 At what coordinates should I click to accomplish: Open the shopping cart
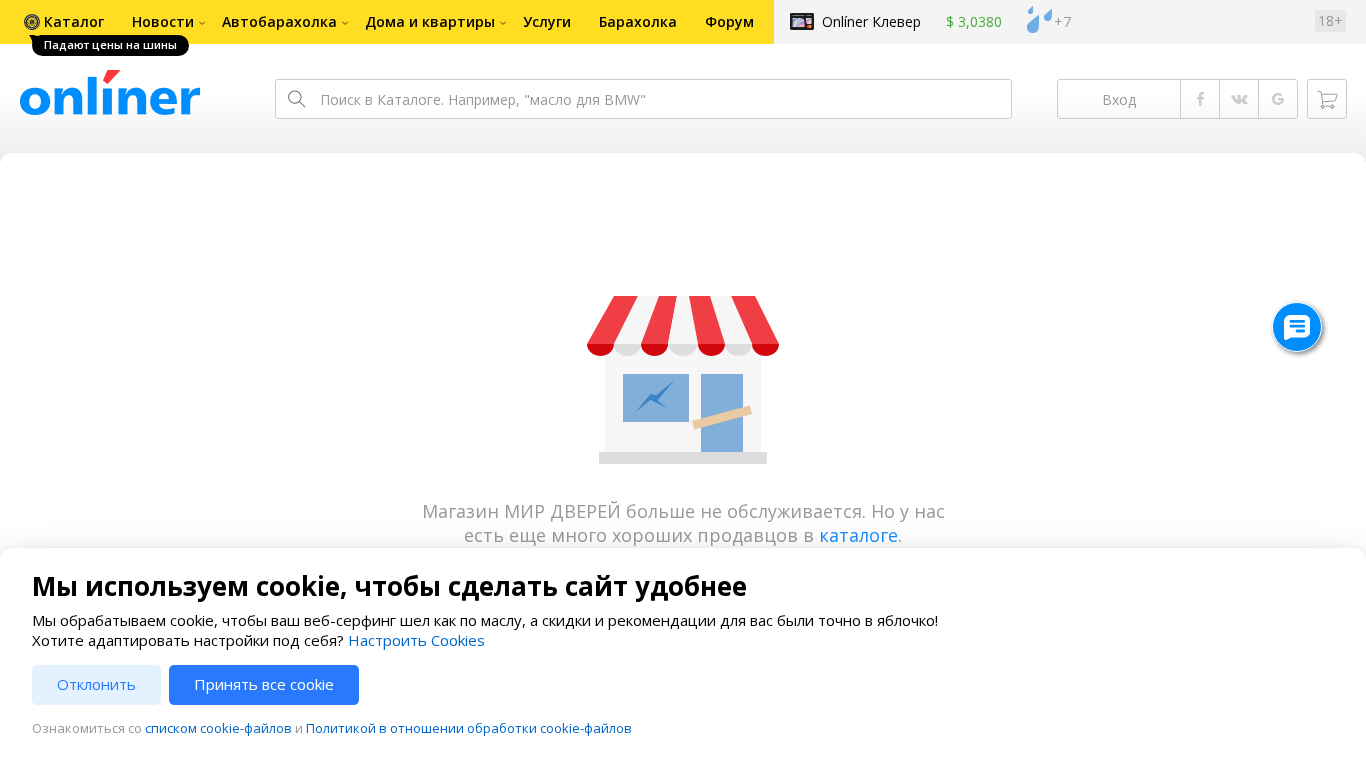1327,99
